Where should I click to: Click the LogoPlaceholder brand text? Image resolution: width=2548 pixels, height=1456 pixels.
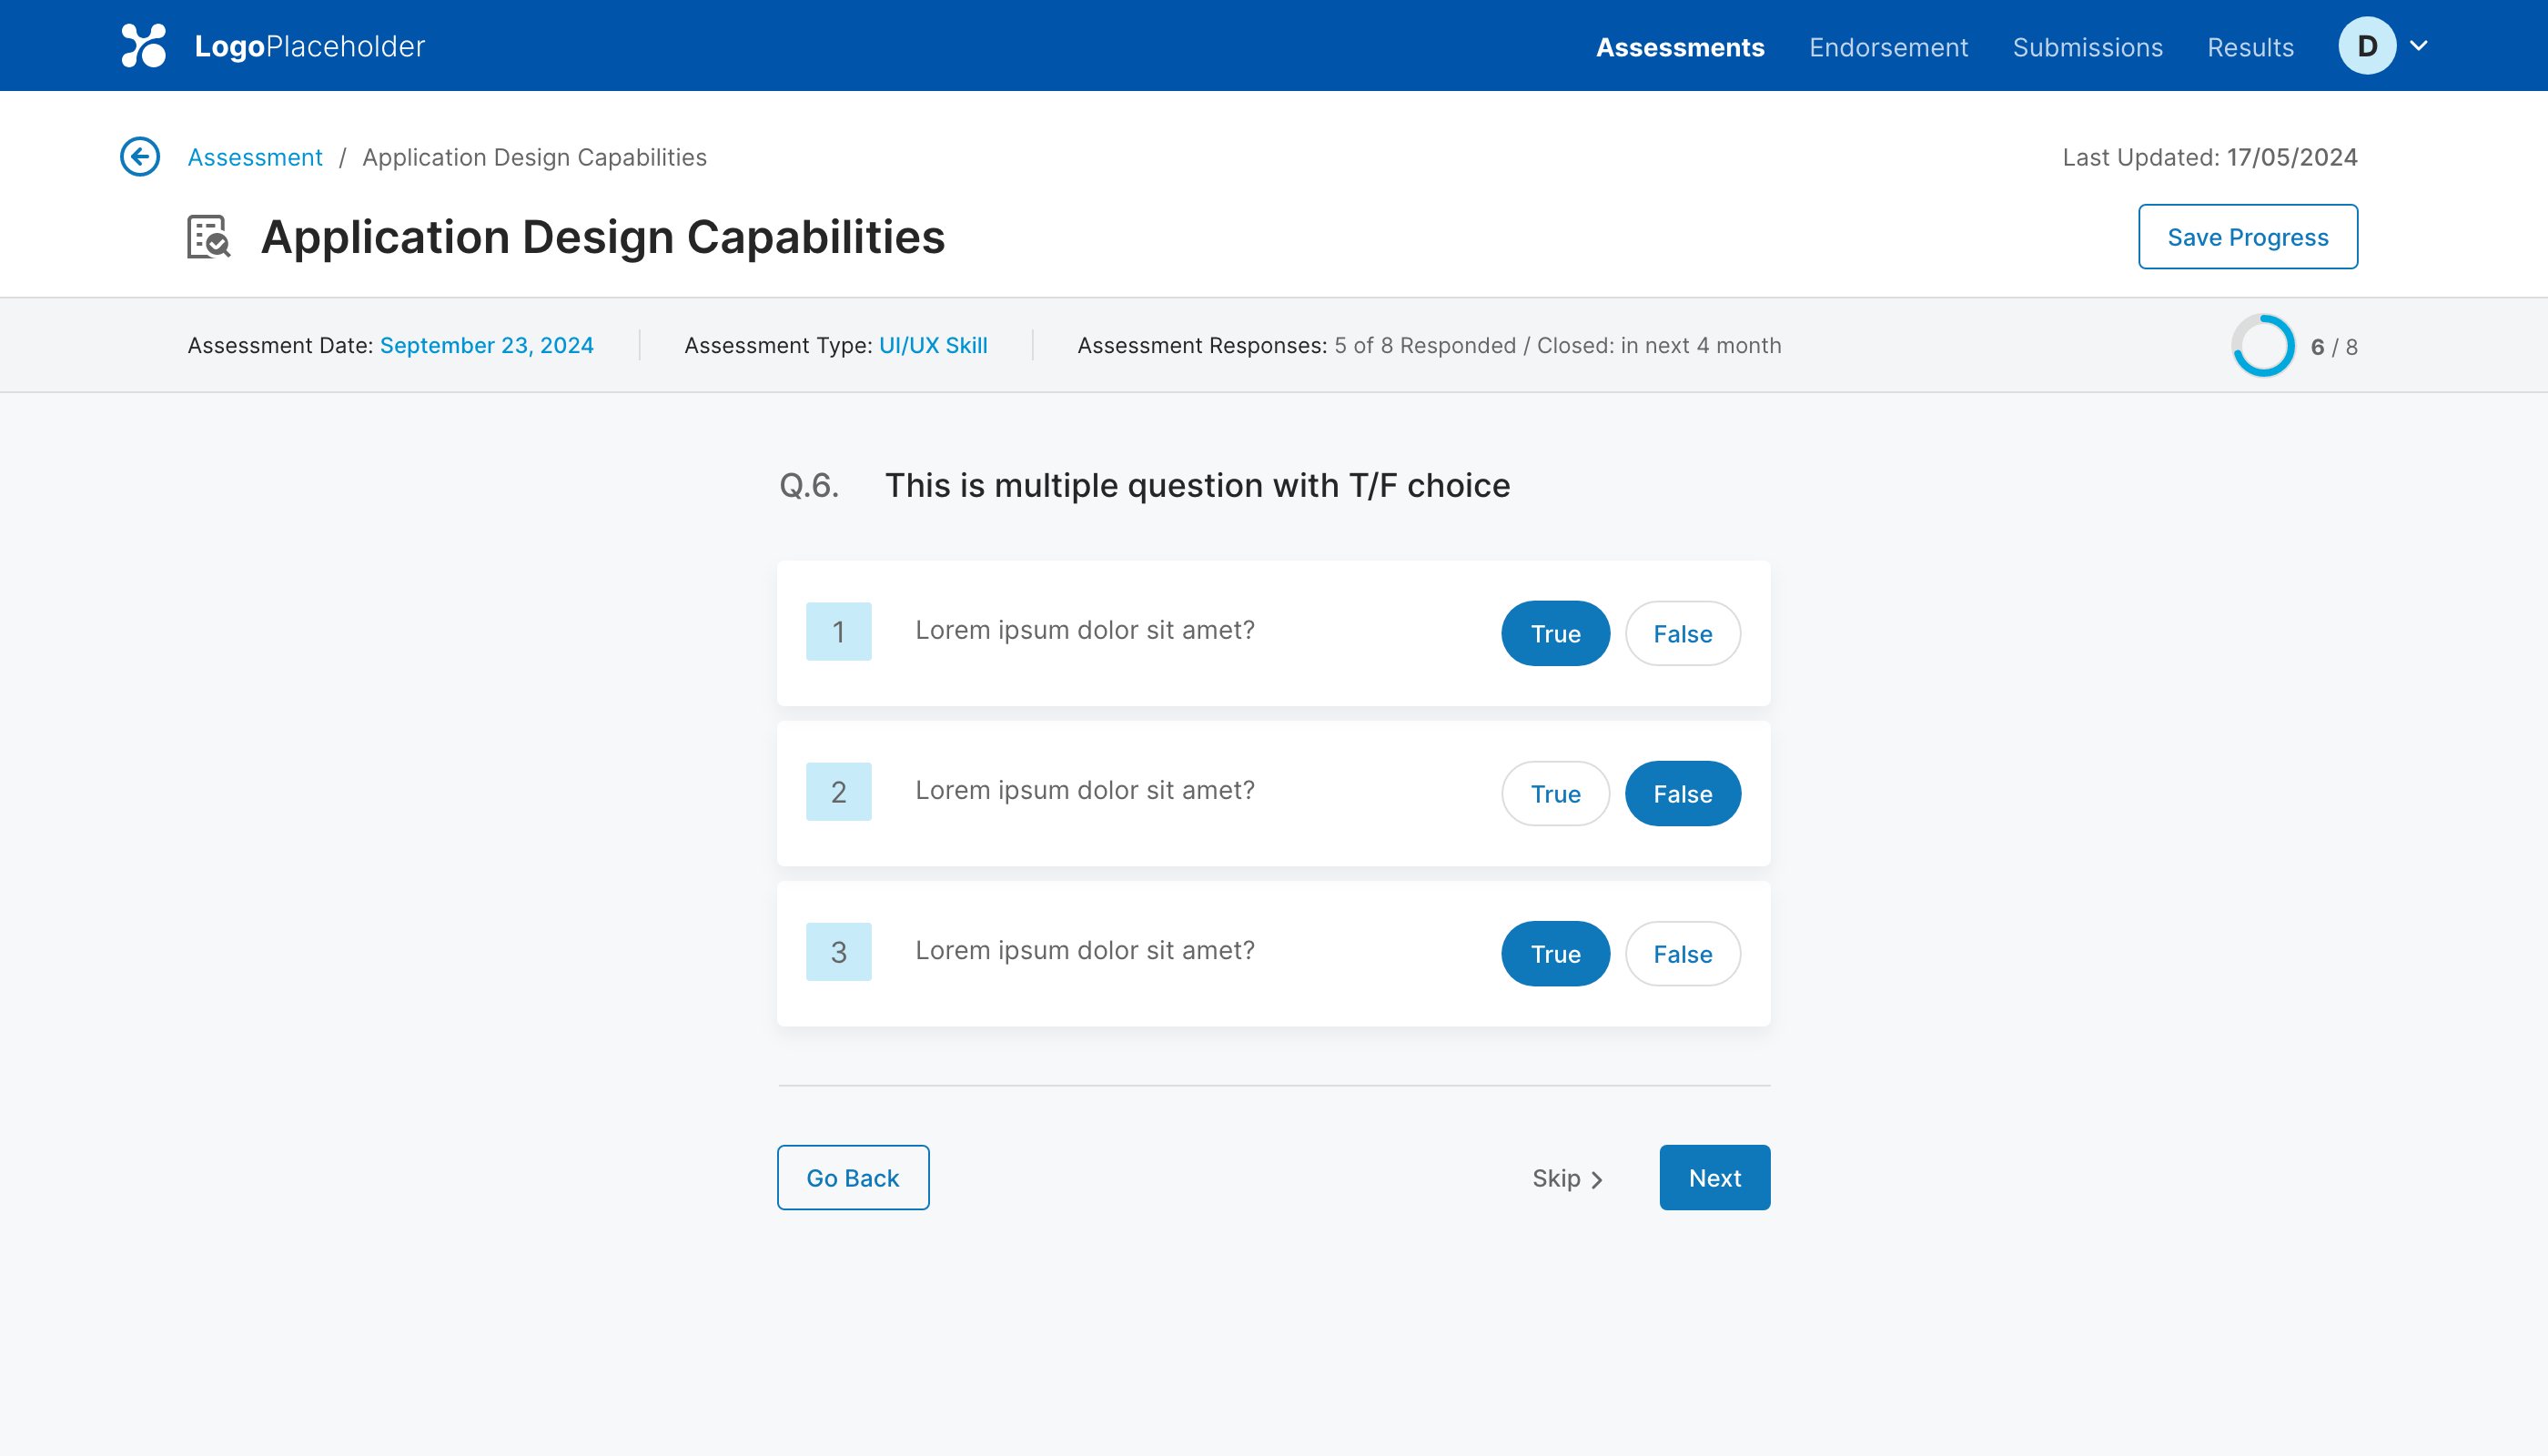(310, 46)
